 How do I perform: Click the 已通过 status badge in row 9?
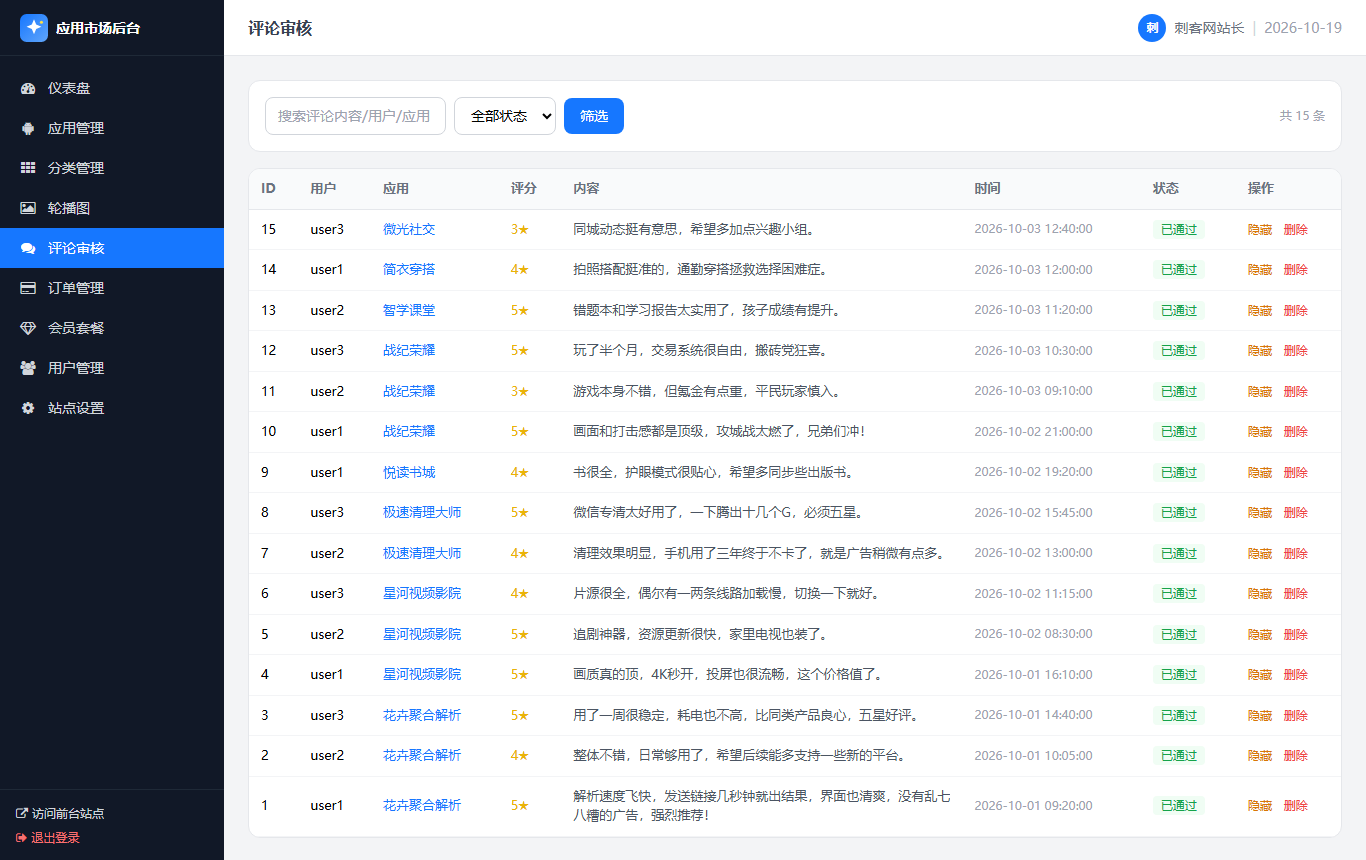coord(1179,472)
